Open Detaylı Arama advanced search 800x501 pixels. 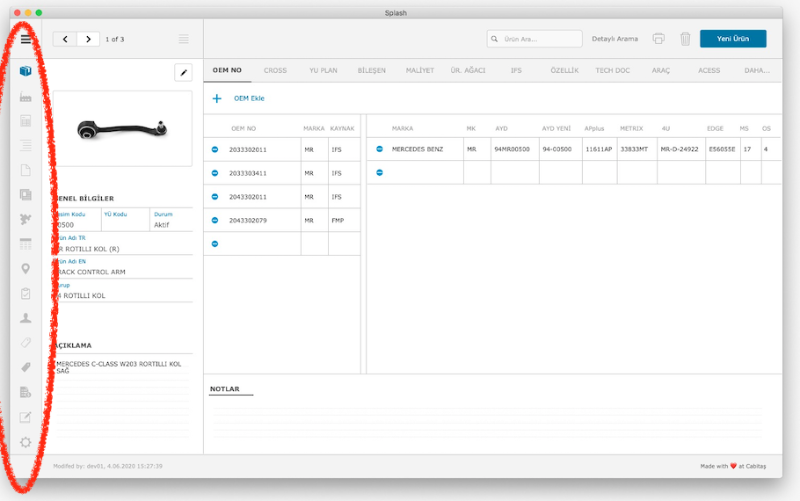coord(615,39)
